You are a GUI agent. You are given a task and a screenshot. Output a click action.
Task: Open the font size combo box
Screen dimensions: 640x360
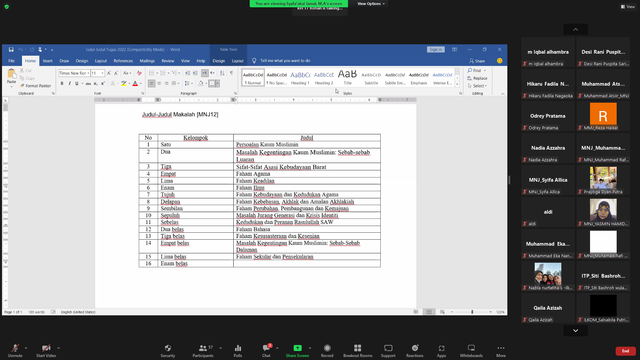tap(97, 73)
